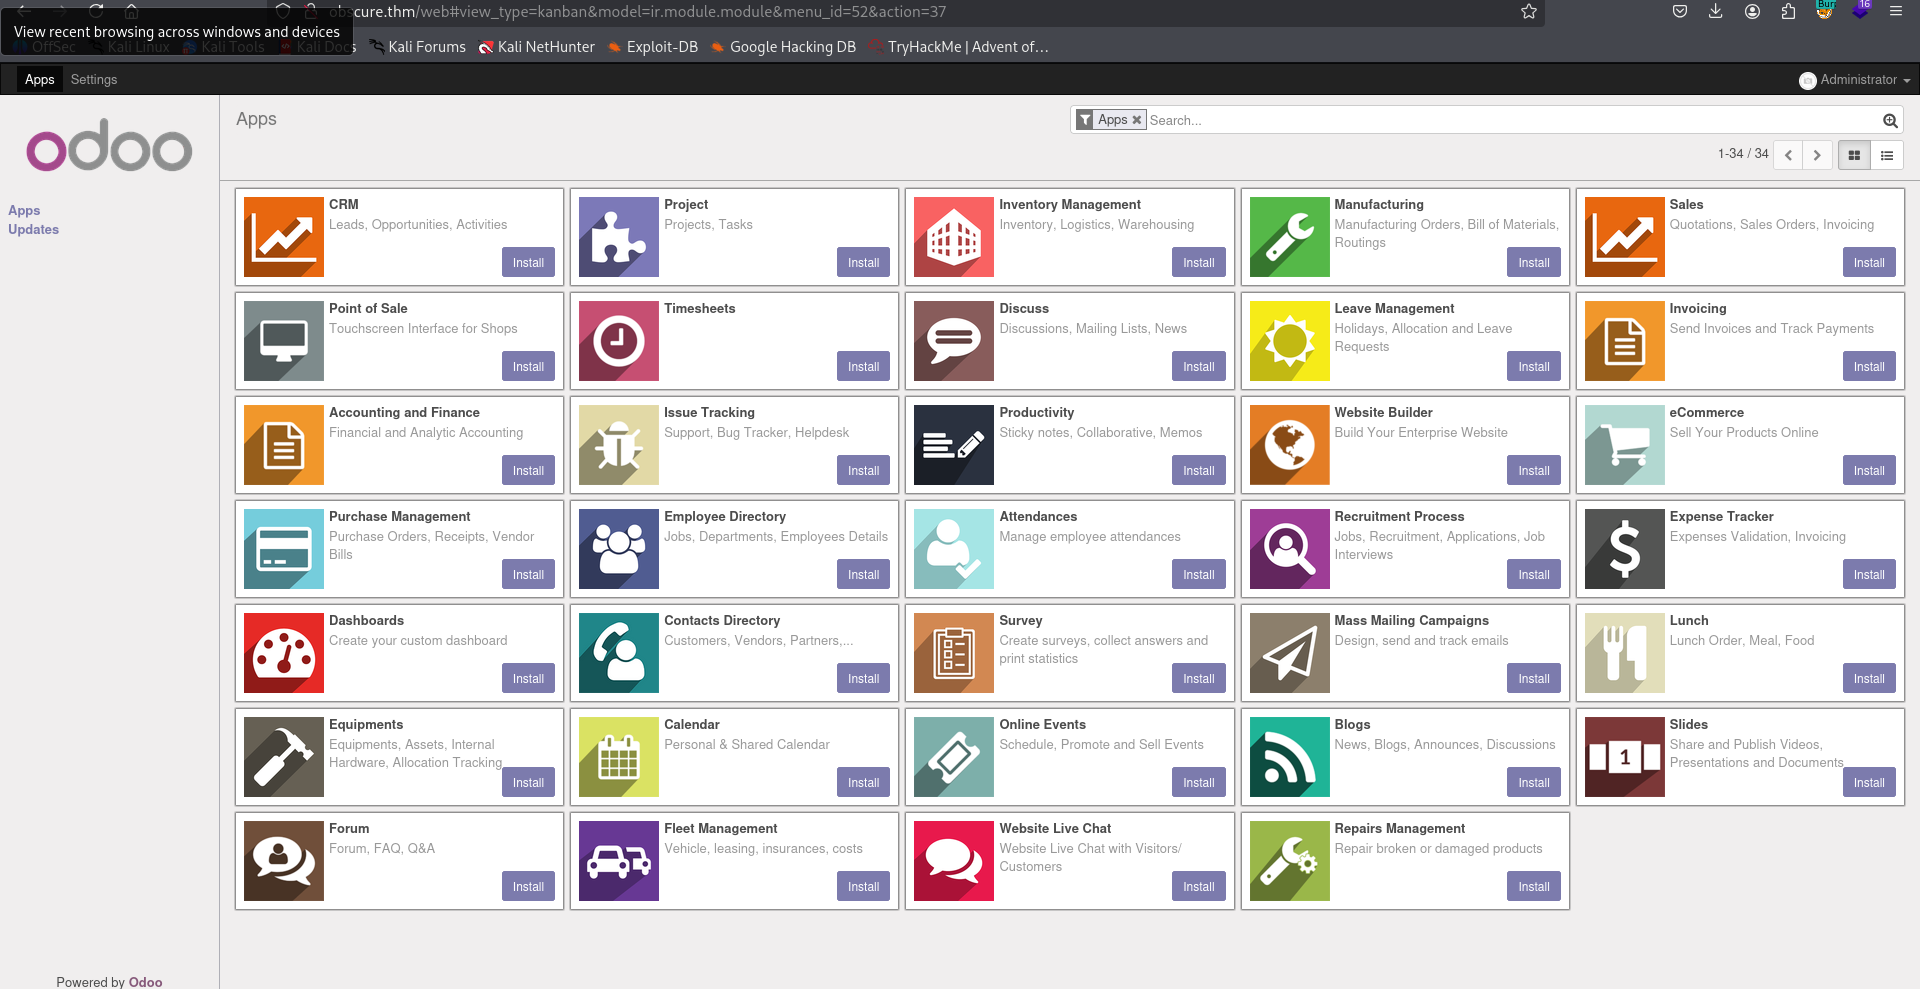The height and width of the screenshot is (989, 1920).
Task: Switch to kanban view
Action: pyautogui.click(x=1854, y=155)
